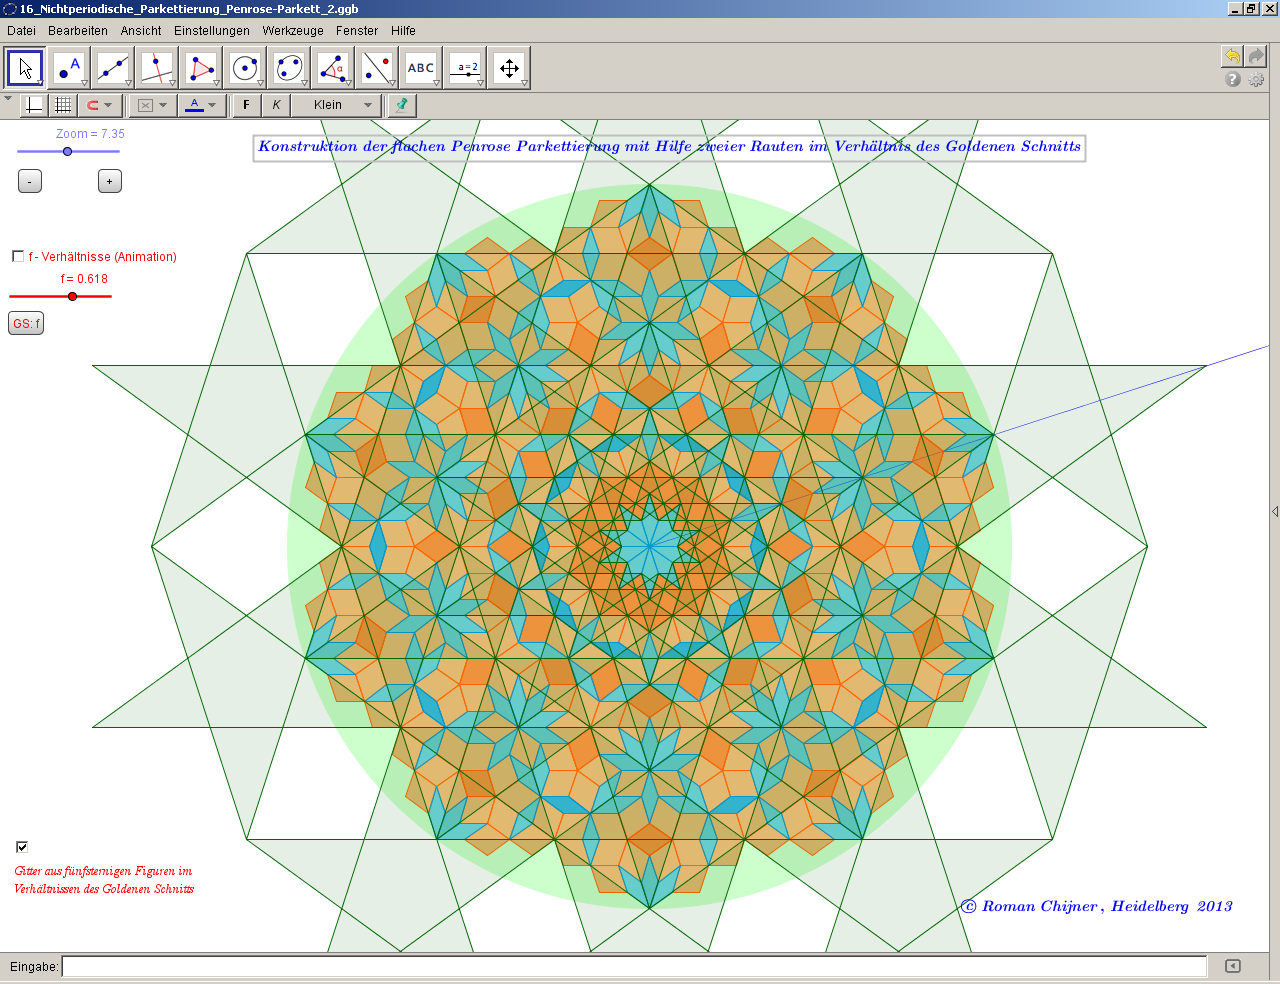Viewport: 1280px width, 984px height.
Task: Select the New Point tool
Action: (x=69, y=68)
